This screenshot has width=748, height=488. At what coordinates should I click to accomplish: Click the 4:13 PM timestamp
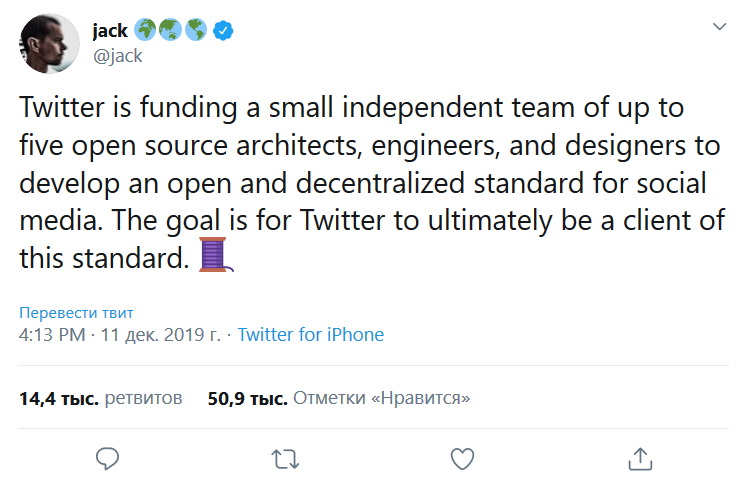click(x=51, y=335)
